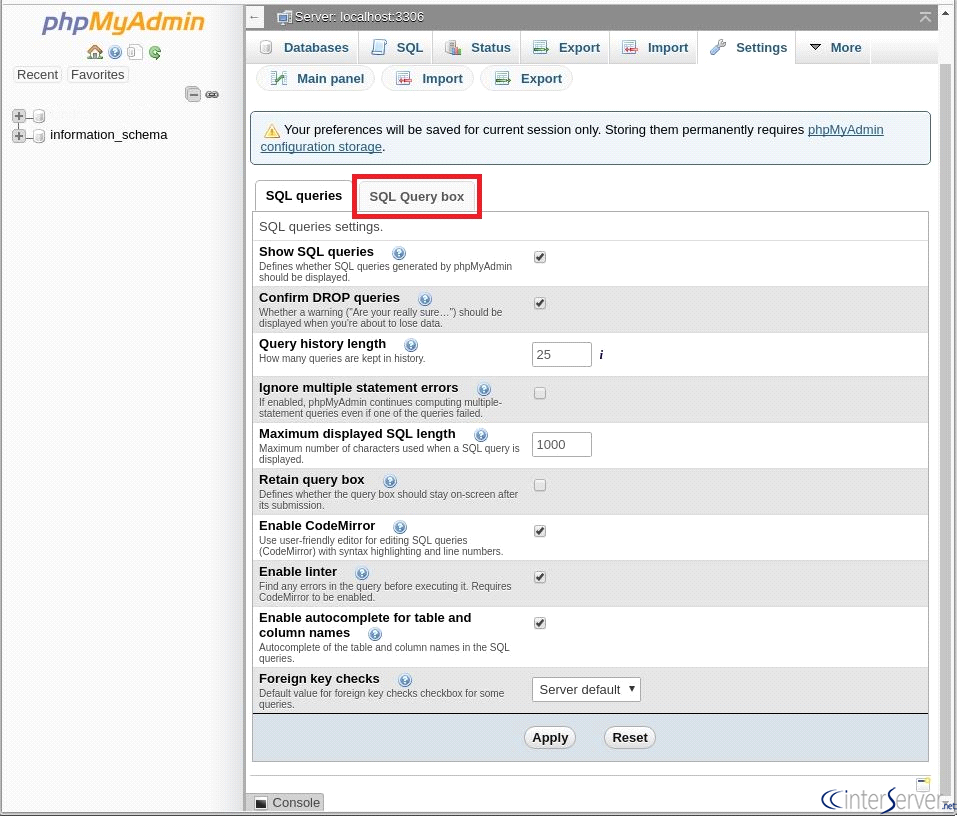Follow the phpMyAdmin configuration storage link
The width and height of the screenshot is (957, 816).
coord(572,138)
